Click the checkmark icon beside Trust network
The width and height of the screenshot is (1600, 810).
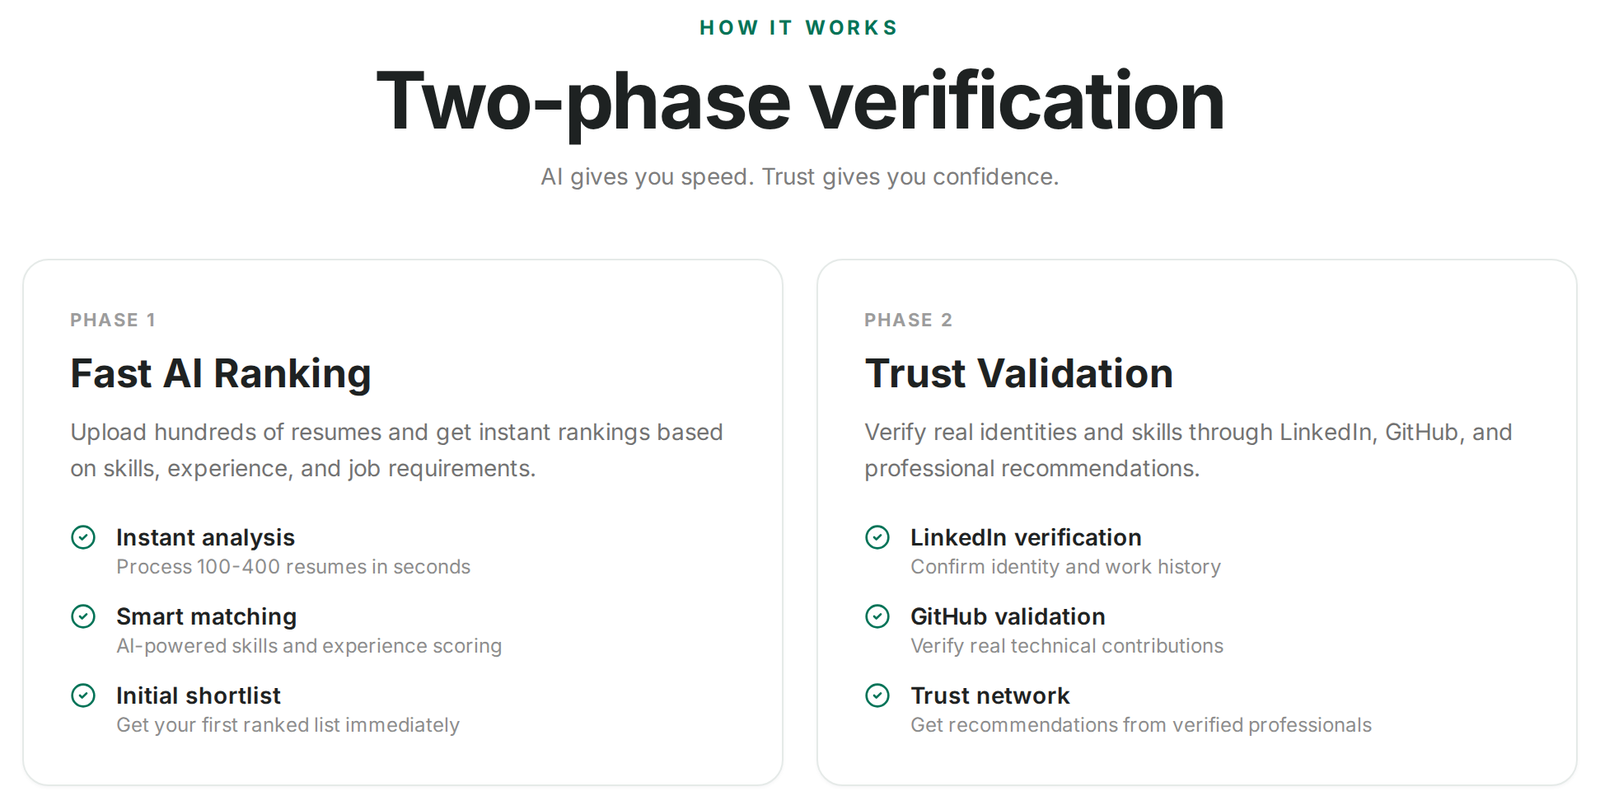coord(877,696)
